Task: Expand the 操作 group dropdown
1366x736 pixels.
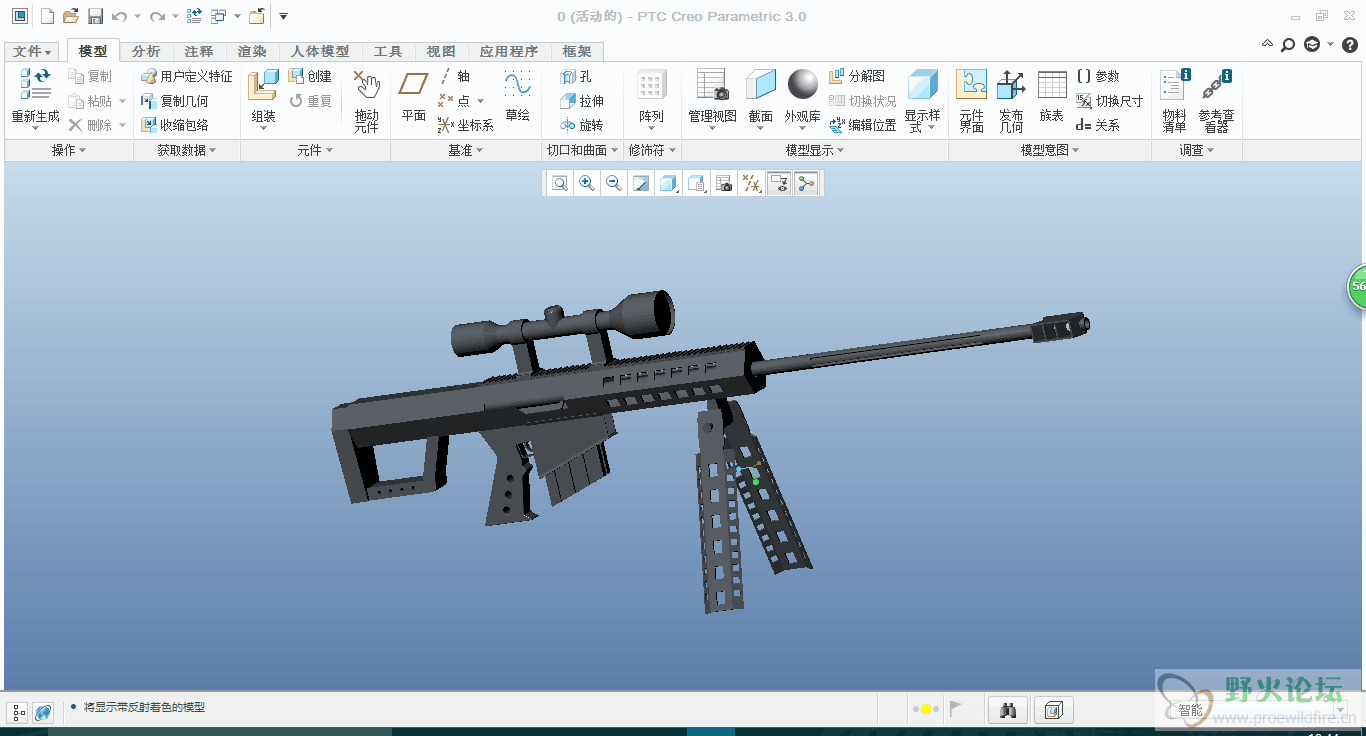Action: tap(69, 150)
